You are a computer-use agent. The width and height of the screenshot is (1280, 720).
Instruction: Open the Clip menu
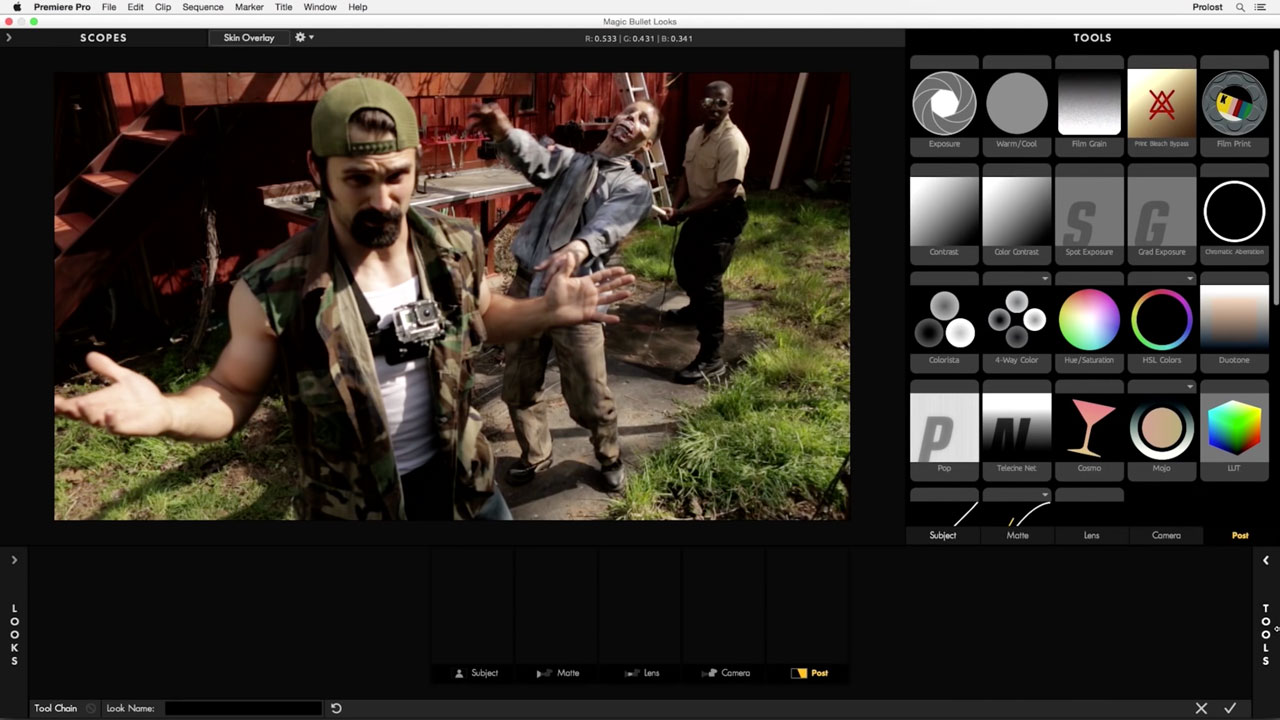pos(163,7)
